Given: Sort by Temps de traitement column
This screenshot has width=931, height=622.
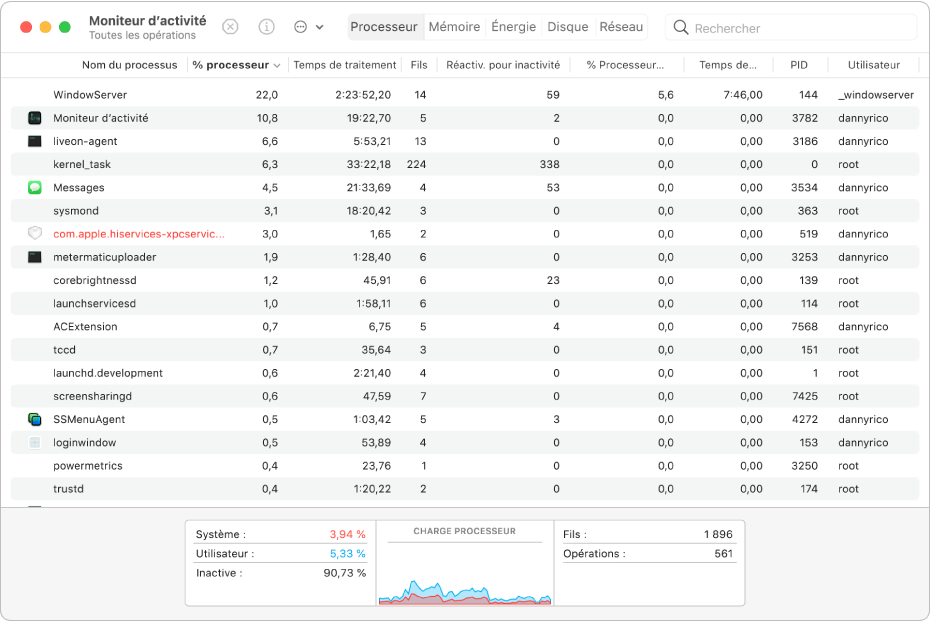Looking at the screenshot, I should (344, 65).
